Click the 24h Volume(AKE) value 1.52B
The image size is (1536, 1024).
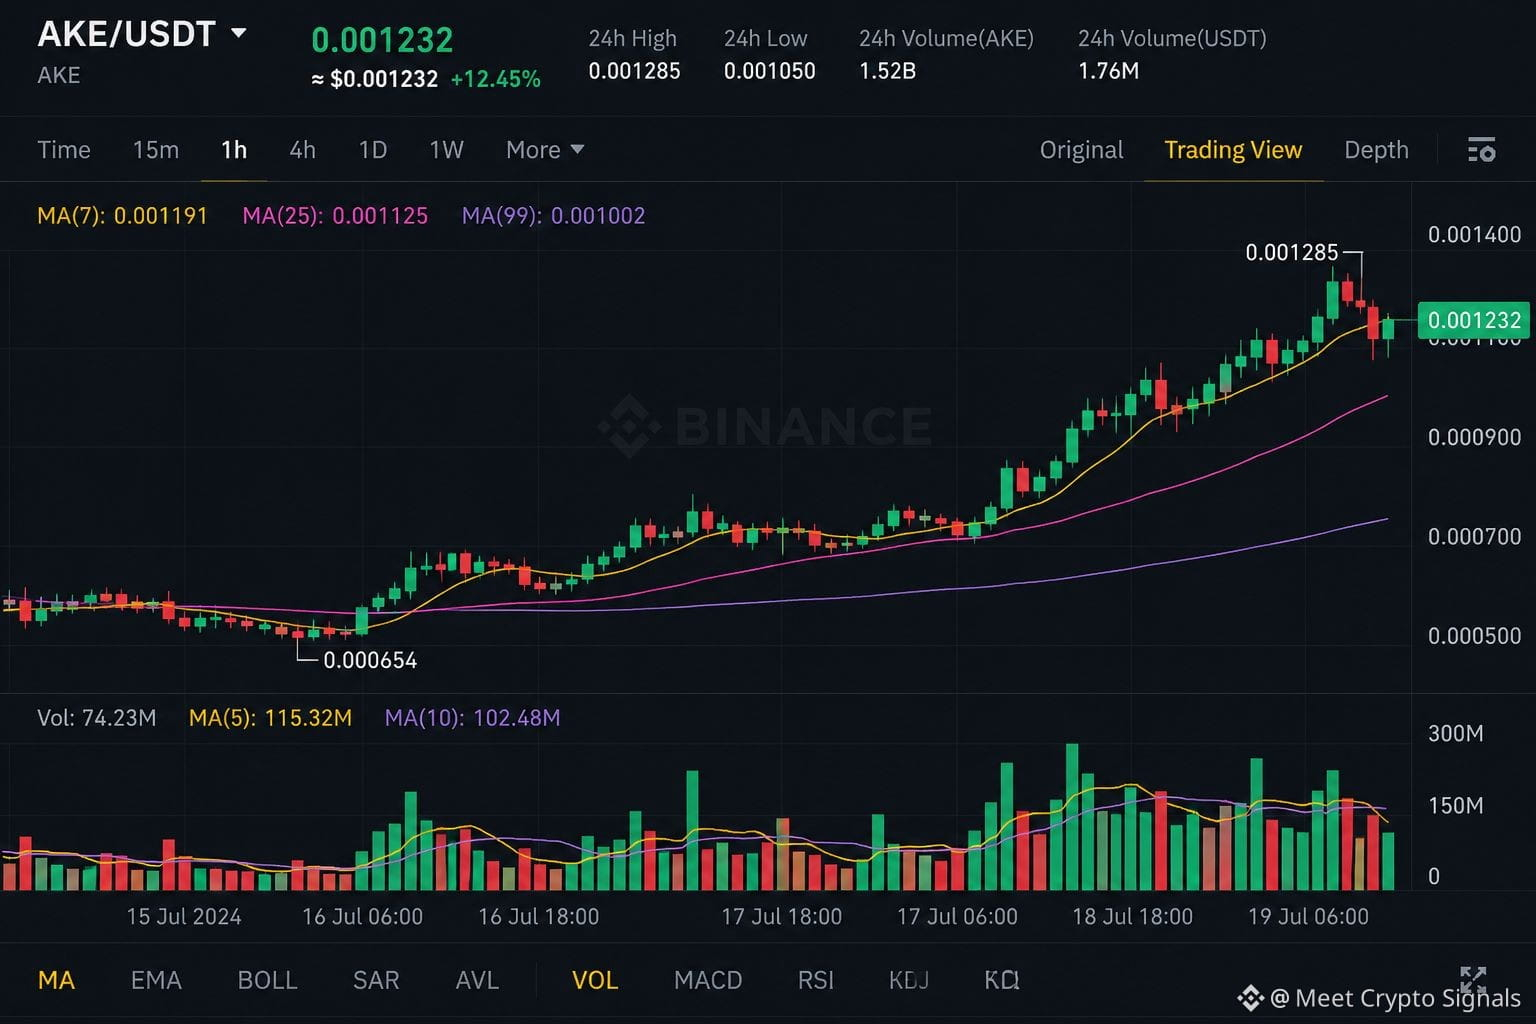point(887,71)
